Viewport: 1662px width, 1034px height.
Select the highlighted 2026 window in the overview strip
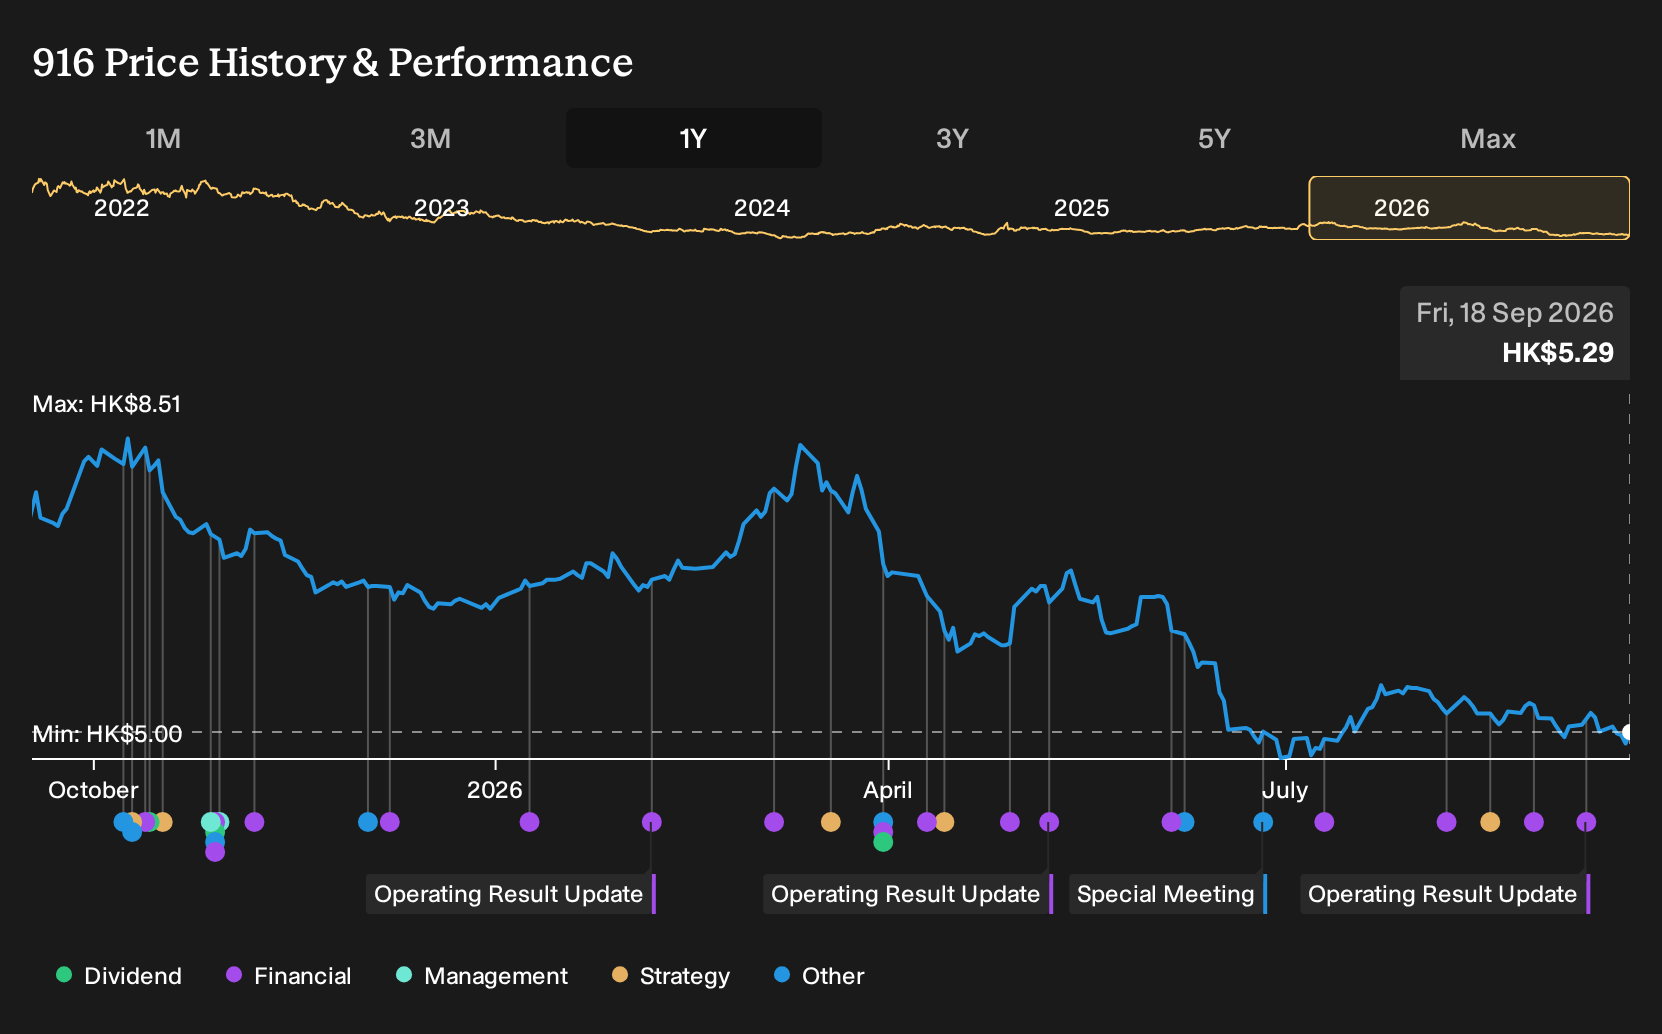tap(1469, 208)
